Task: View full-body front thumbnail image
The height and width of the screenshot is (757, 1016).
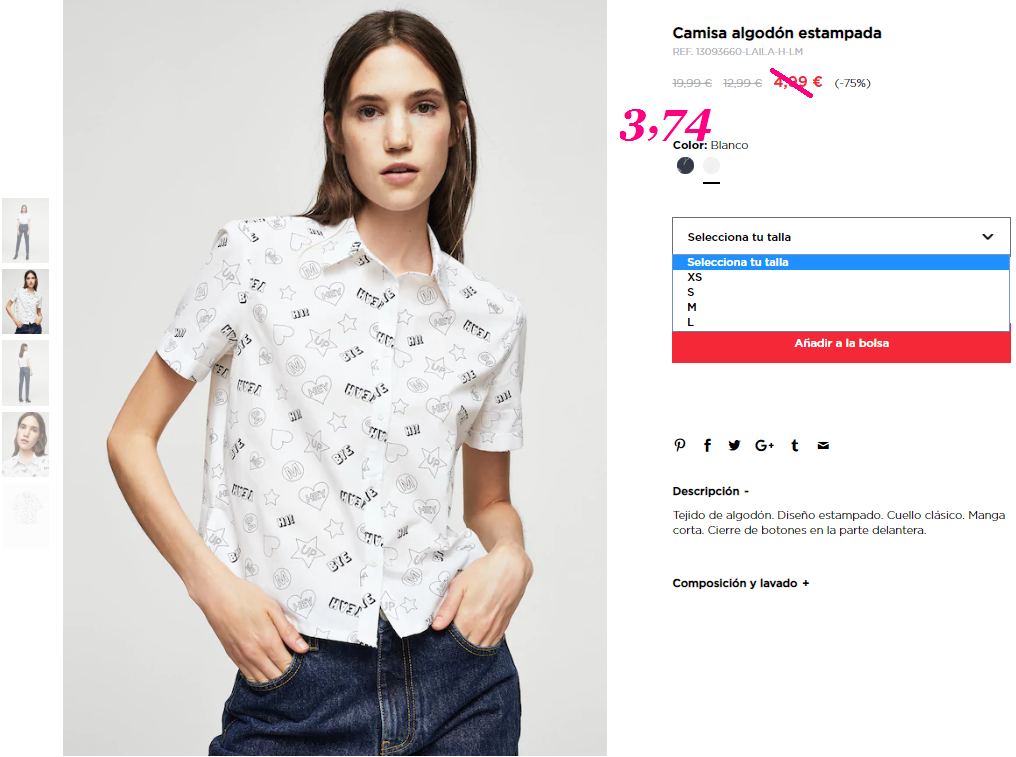Action: 25,230
